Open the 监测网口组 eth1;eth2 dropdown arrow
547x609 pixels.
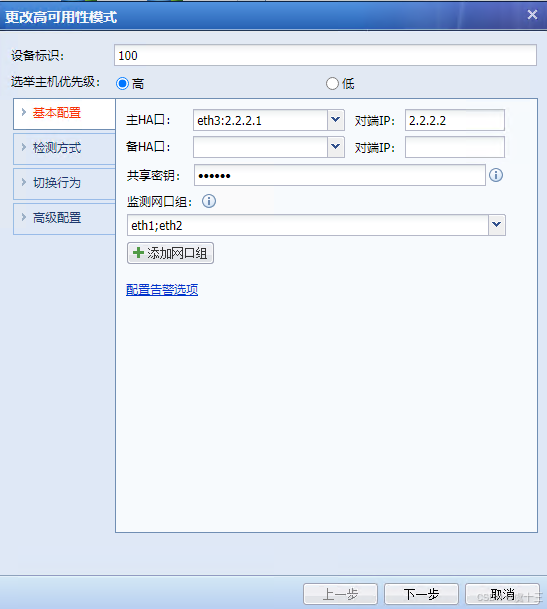click(x=496, y=225)
